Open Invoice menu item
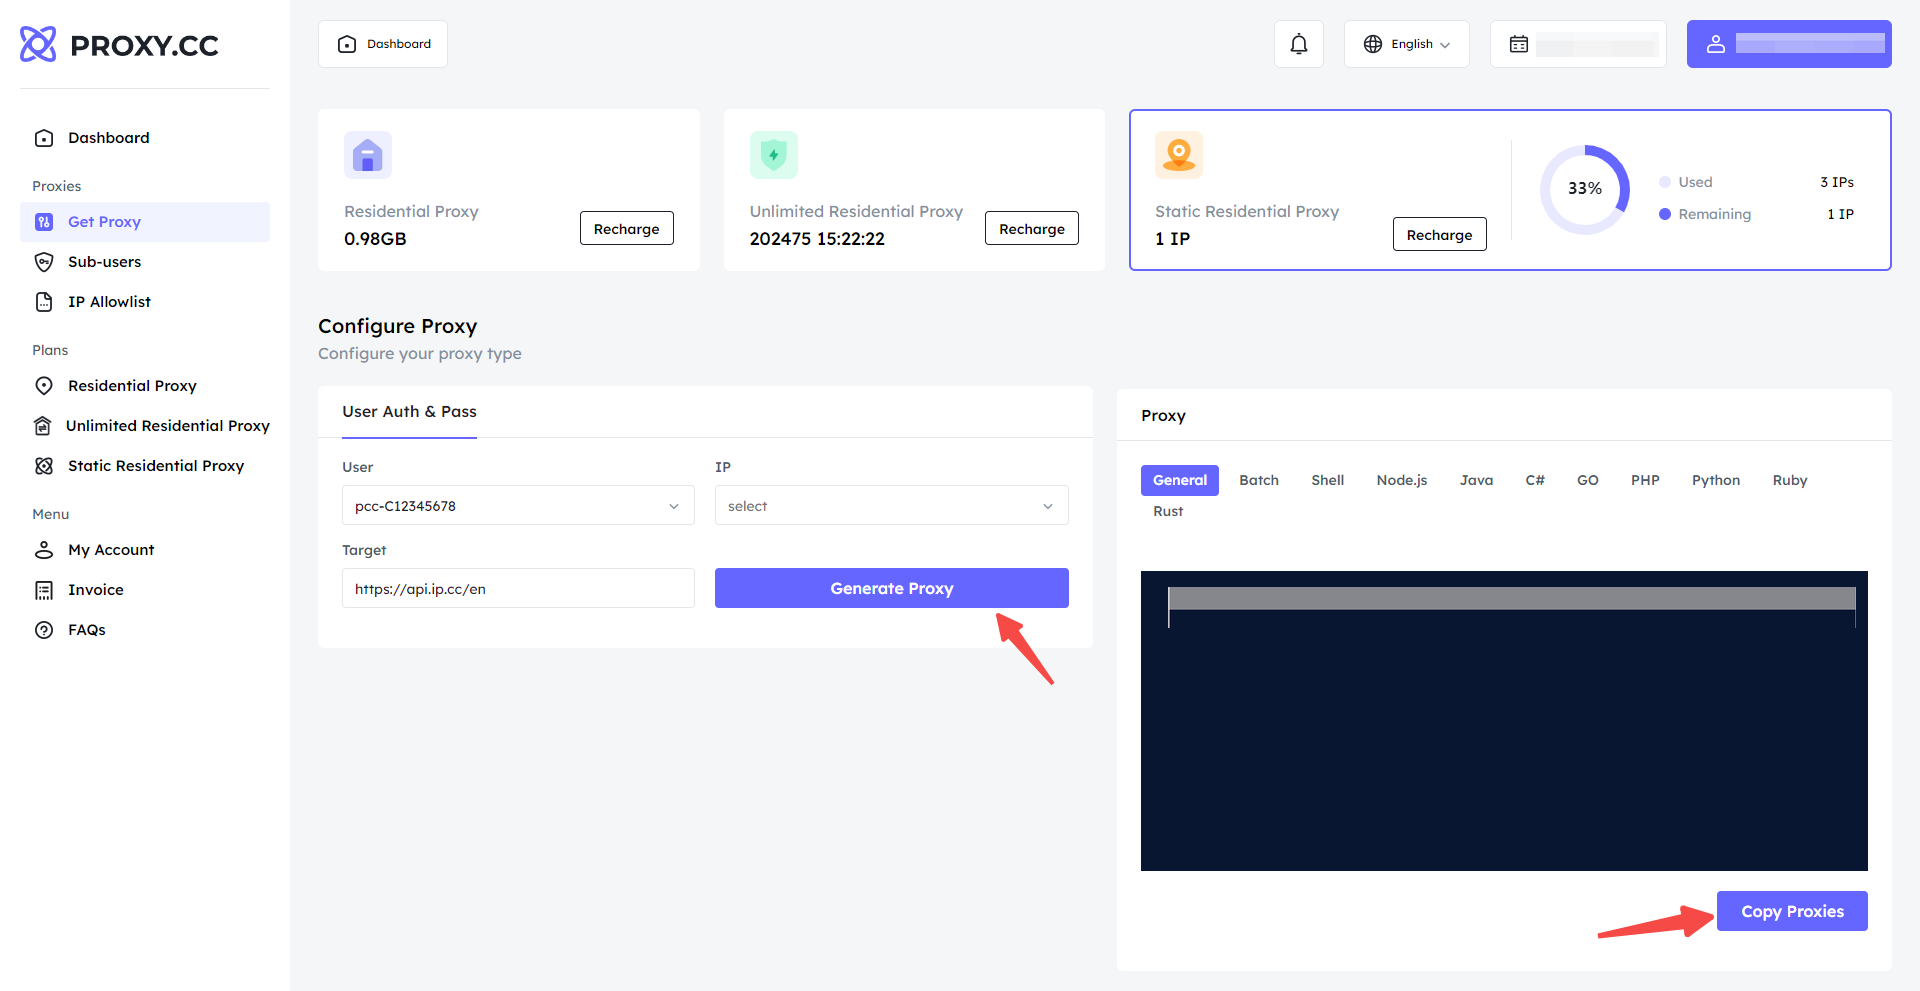The width and height of the screenshot is (1920, 991). pyautogui.click(x=145, y=590)
